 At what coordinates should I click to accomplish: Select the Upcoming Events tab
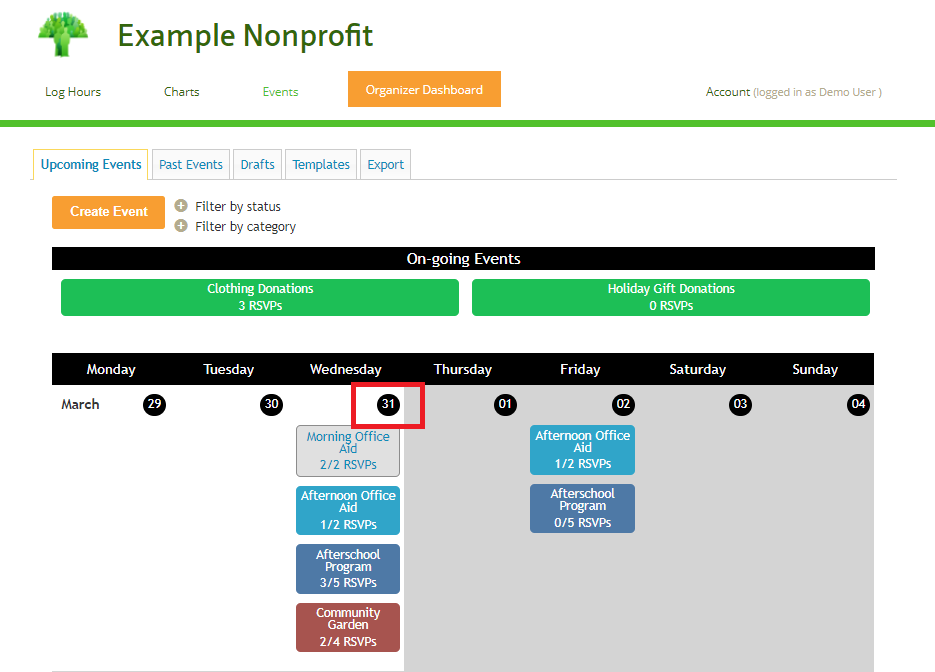91,164
